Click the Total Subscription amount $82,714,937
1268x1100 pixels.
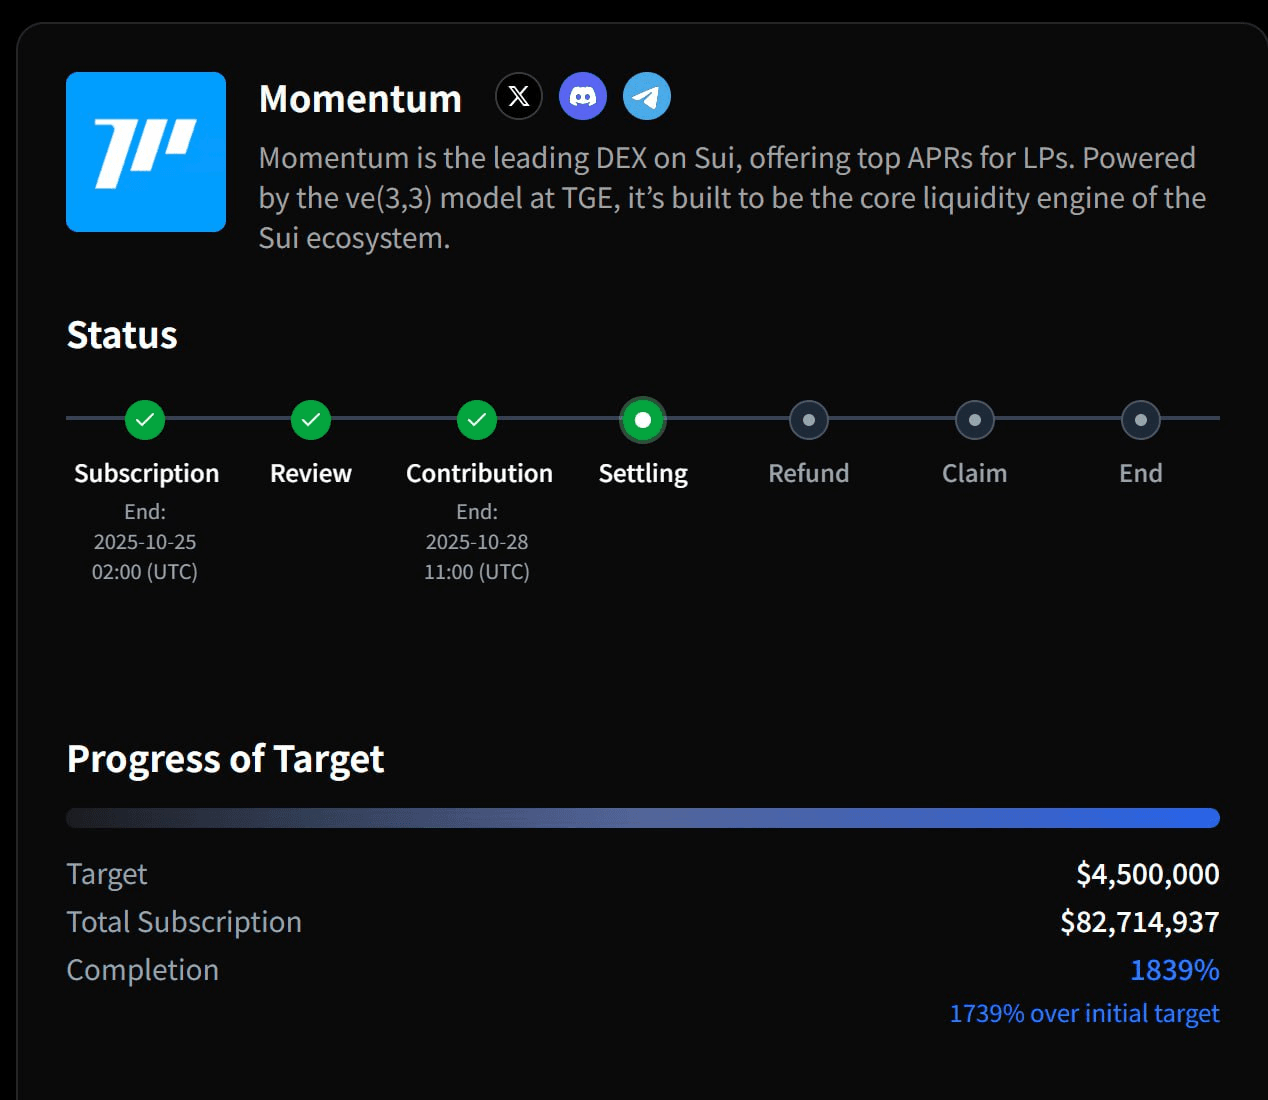coord(1139,922)
